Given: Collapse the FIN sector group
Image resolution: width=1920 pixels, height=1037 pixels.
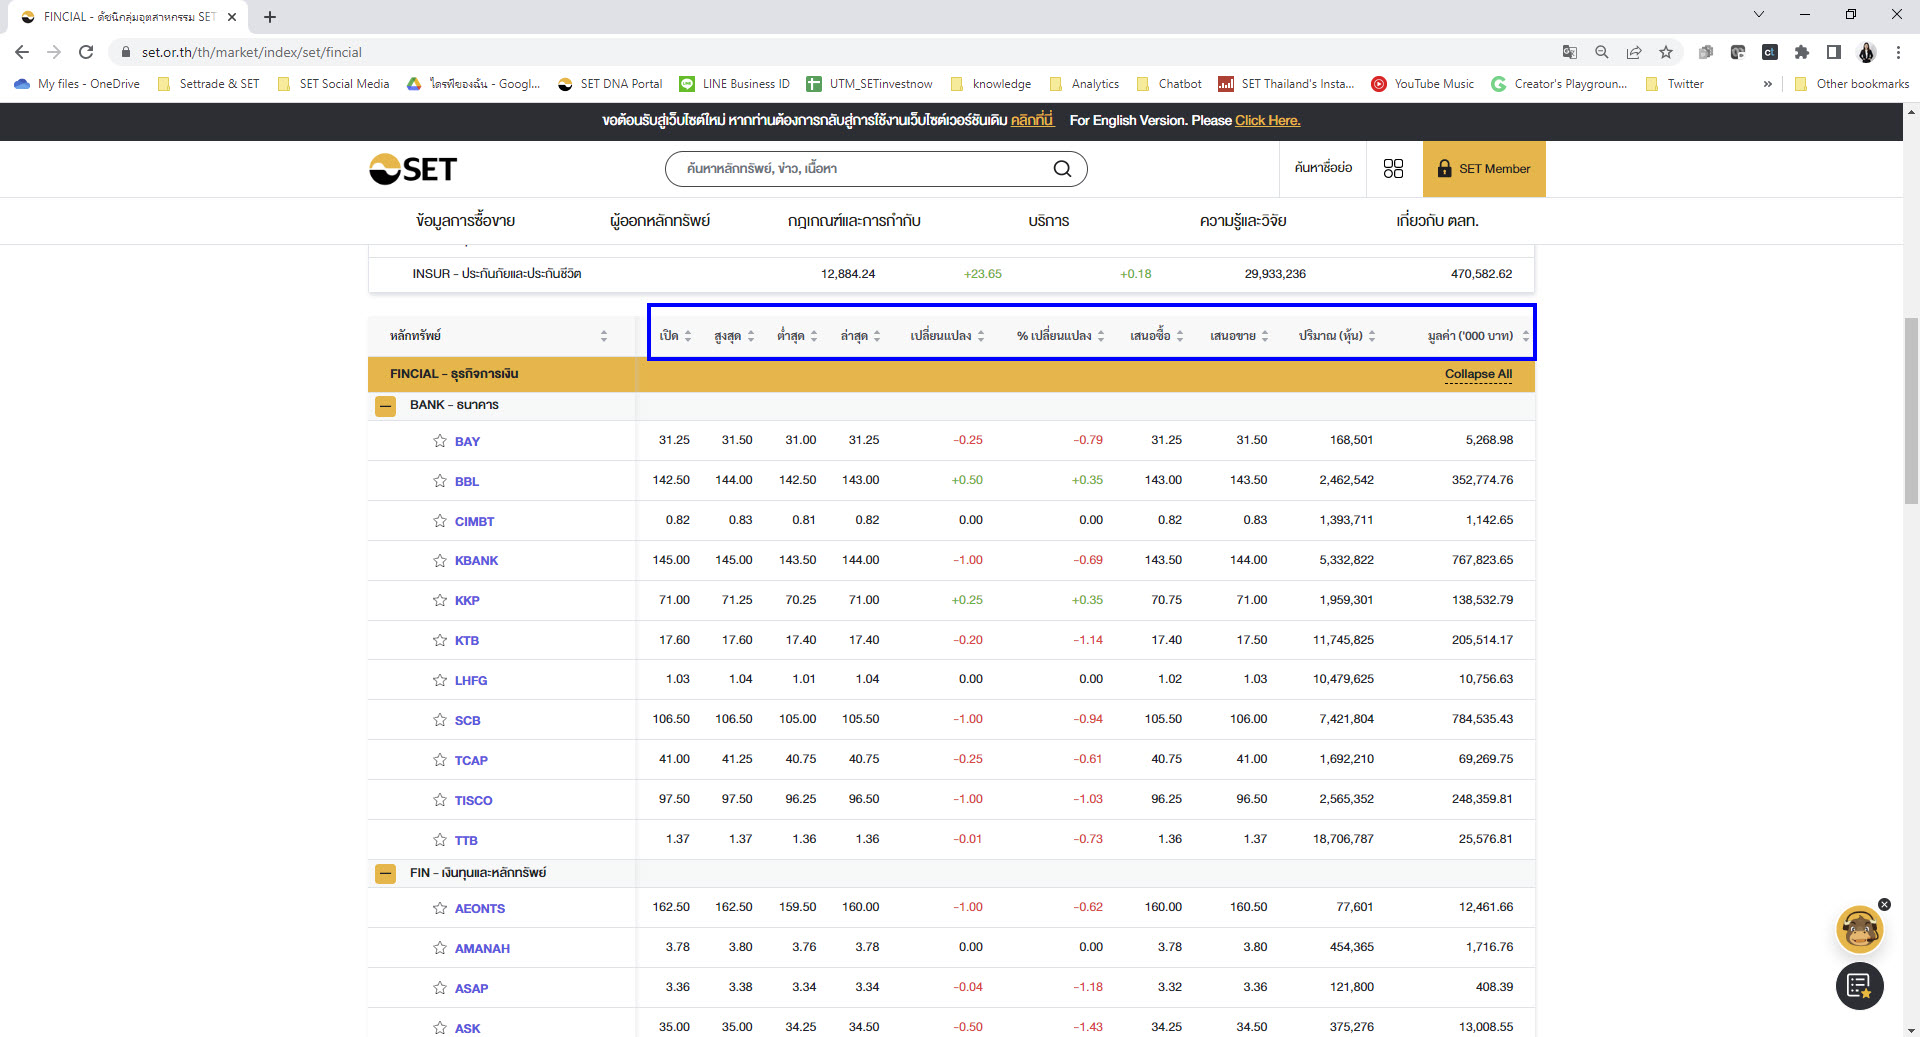Looking at the screenshot, I should [x=385, y=874].
